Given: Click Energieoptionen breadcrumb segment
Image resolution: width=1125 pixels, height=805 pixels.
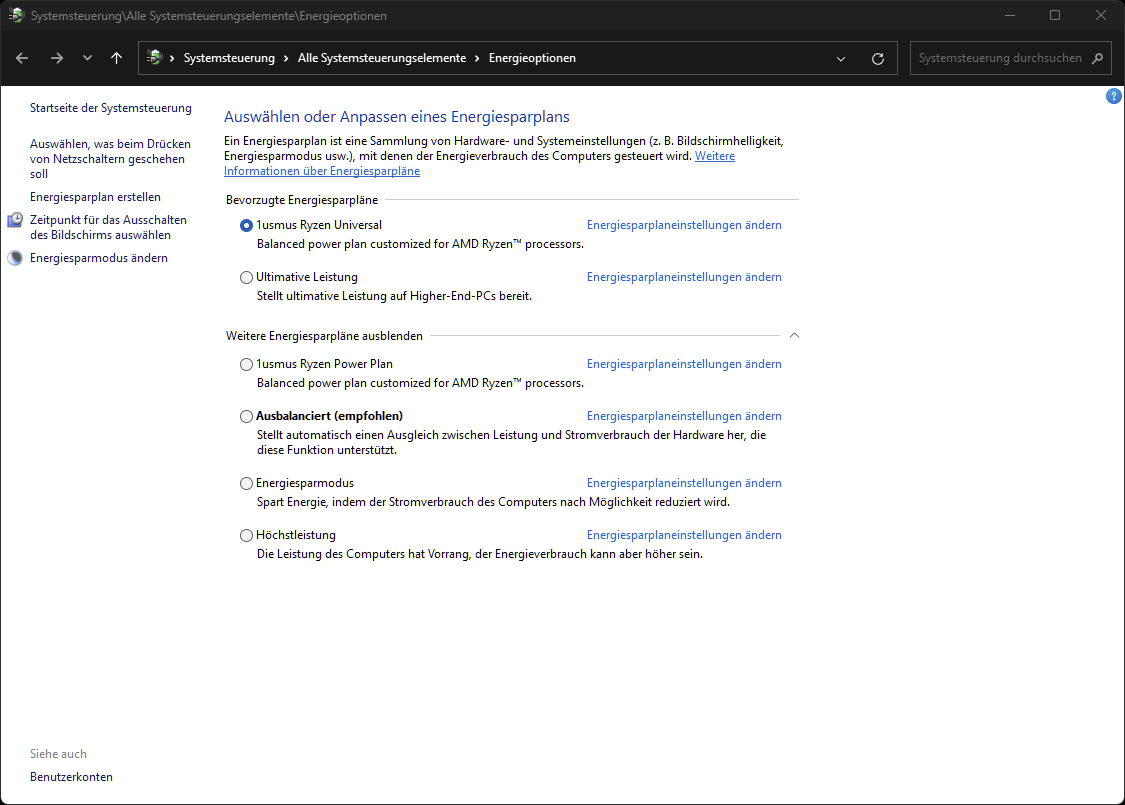Looking at the screenshot, I should [532, 58].
